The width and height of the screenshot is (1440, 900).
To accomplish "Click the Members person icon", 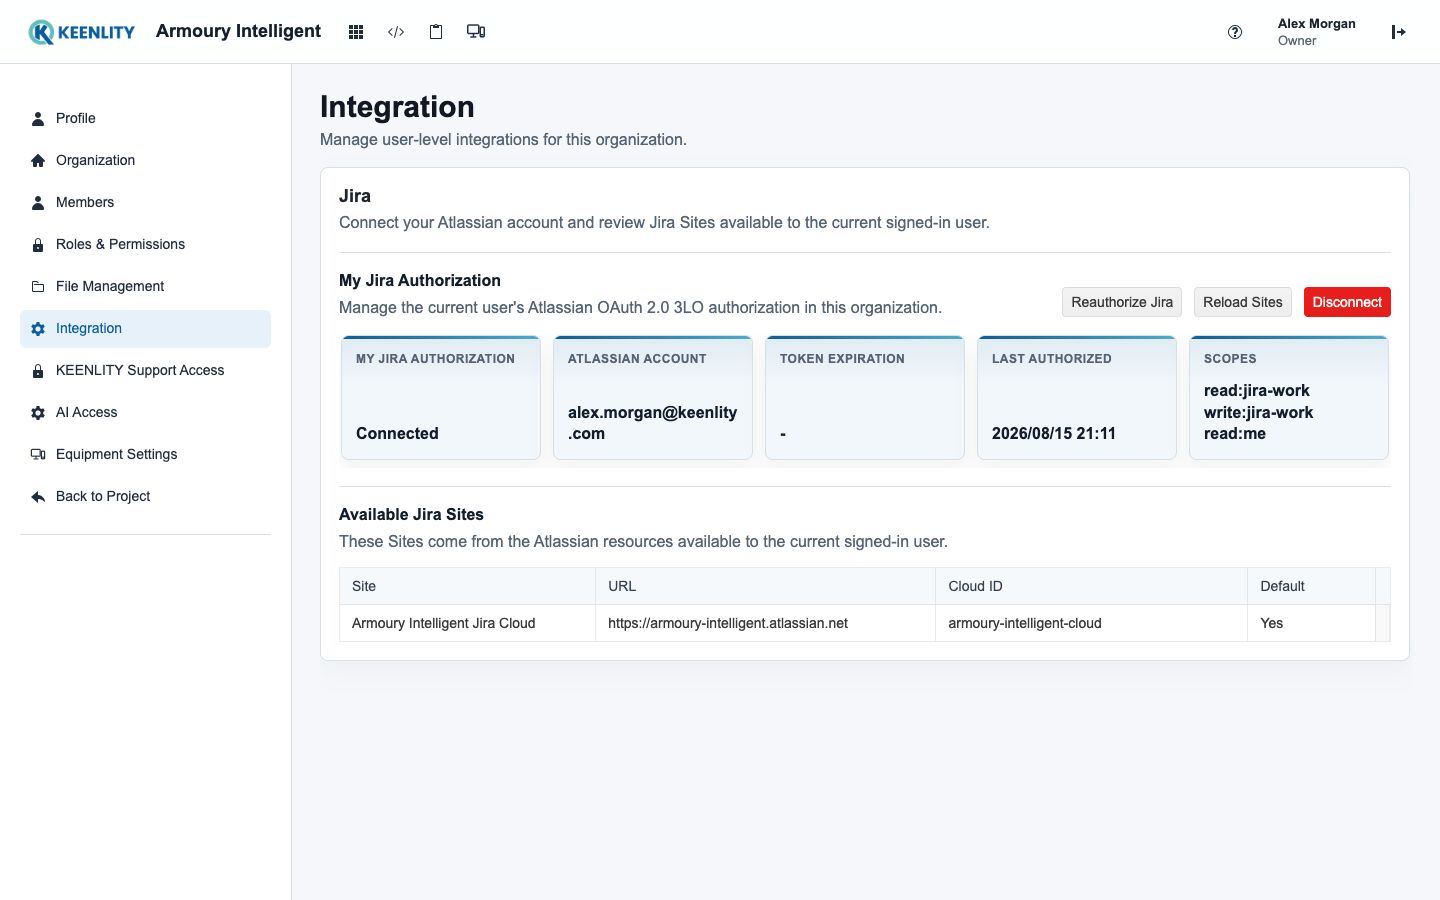I will click(38, 202).
